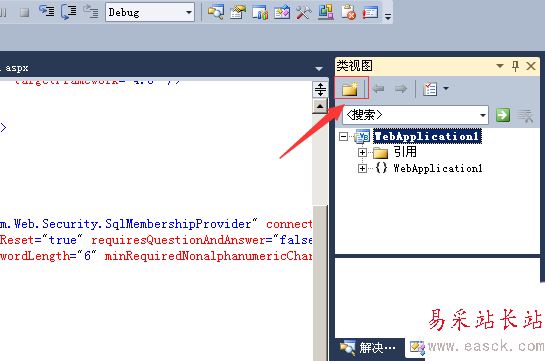The height and width of the screenshot is (361, 545).
Task: Switch to the .aspx document tab
Action: click(15, 68)
